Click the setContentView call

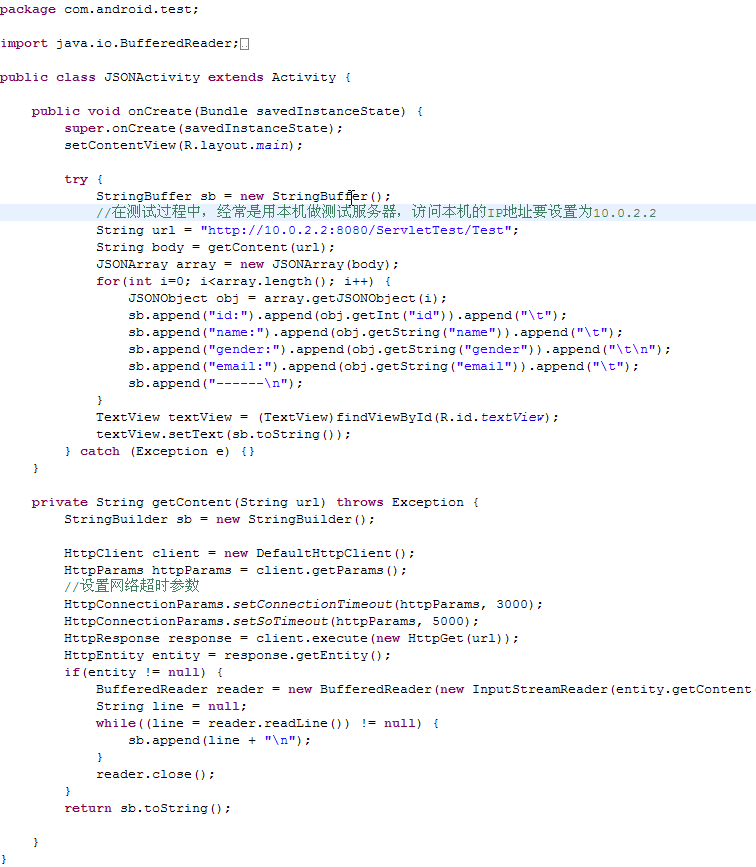point(120,145)
